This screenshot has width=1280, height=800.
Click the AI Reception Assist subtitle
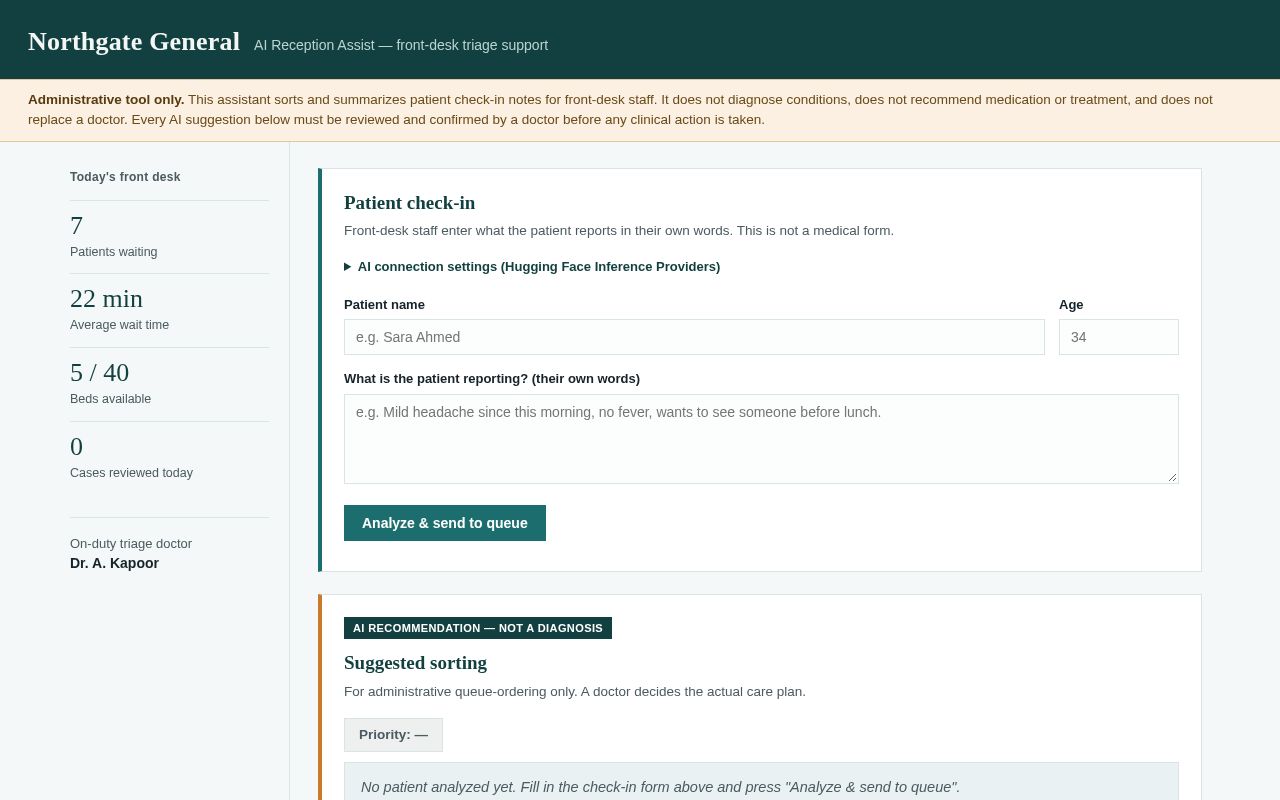[401, 45]
